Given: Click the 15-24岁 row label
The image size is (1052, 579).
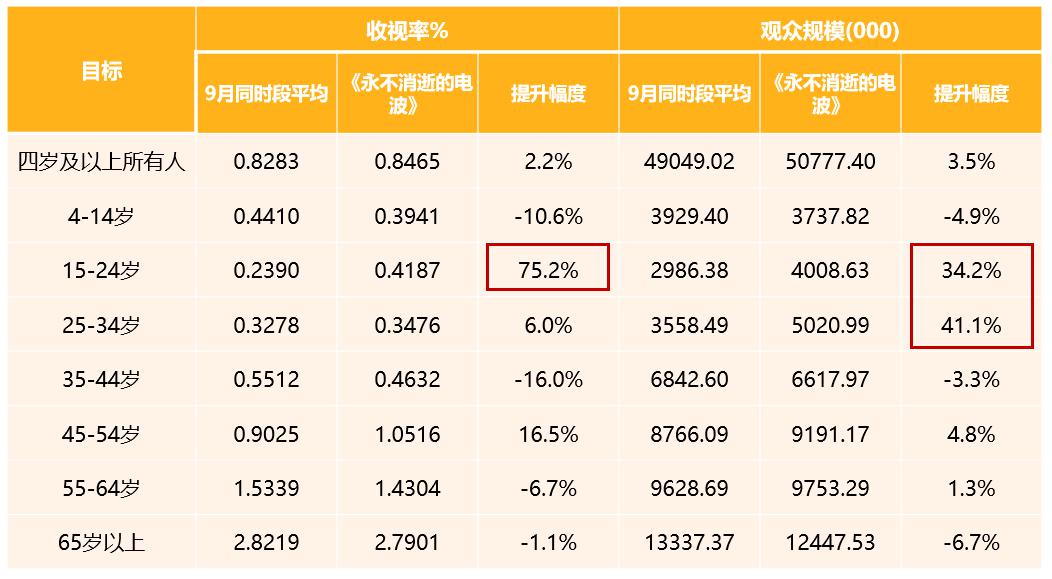Looking at the screenshot, I should point(101,270).
